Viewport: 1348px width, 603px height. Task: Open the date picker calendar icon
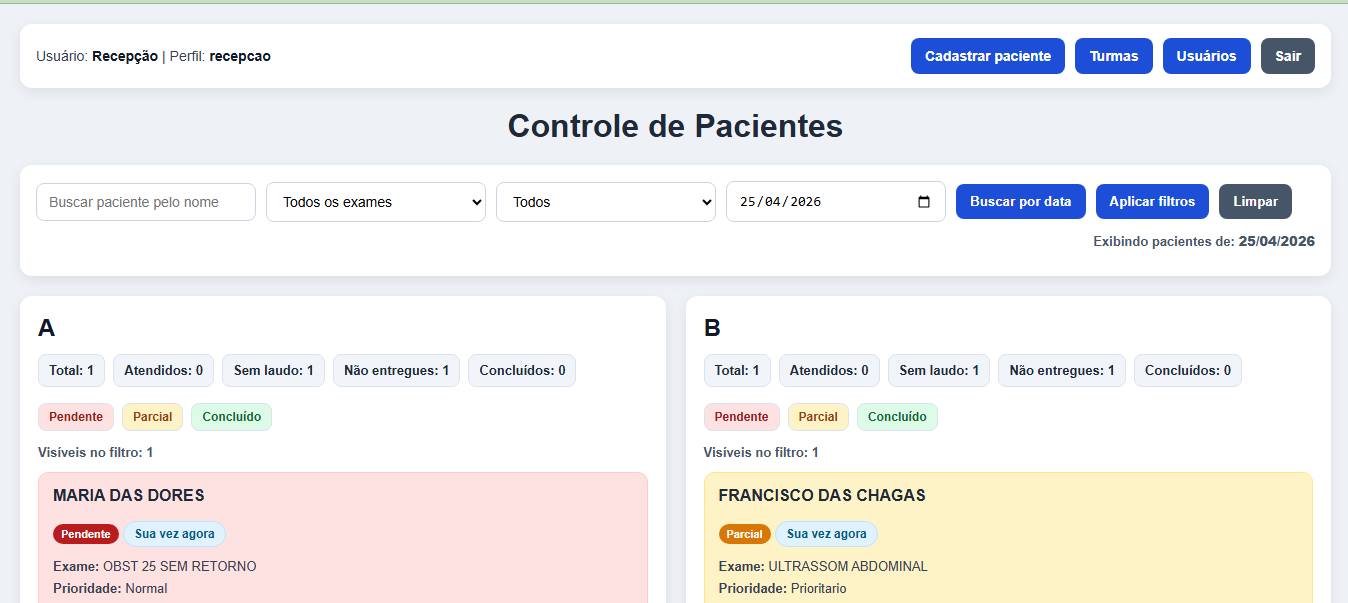924,202
